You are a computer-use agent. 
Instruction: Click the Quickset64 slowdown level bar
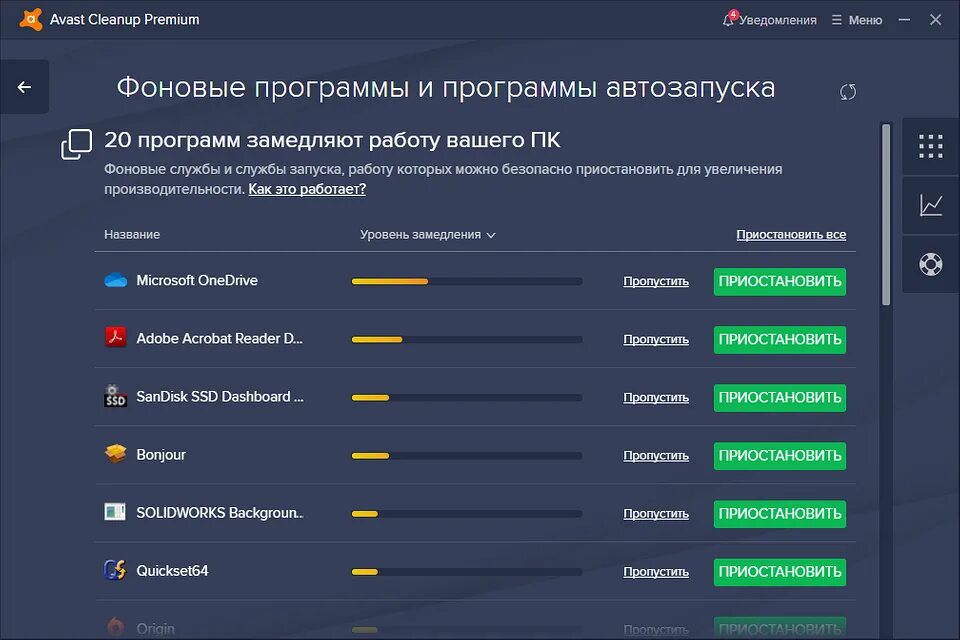(x=467, y=571)
